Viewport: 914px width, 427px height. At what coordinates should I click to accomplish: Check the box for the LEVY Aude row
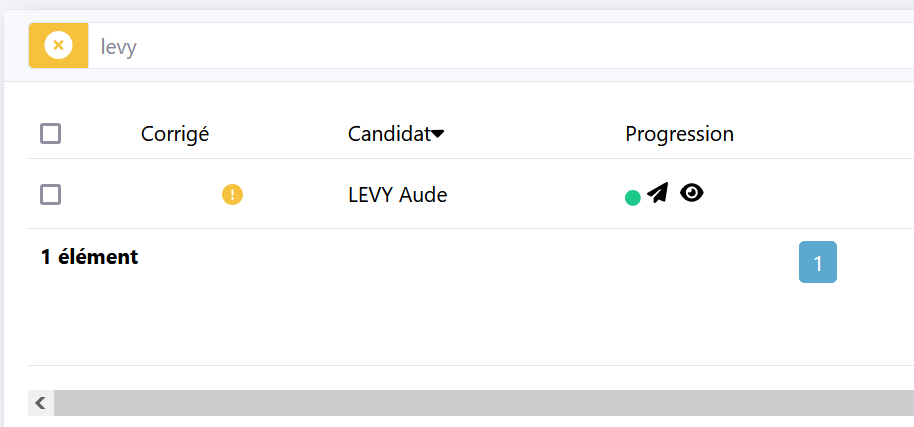coord(51,195)
